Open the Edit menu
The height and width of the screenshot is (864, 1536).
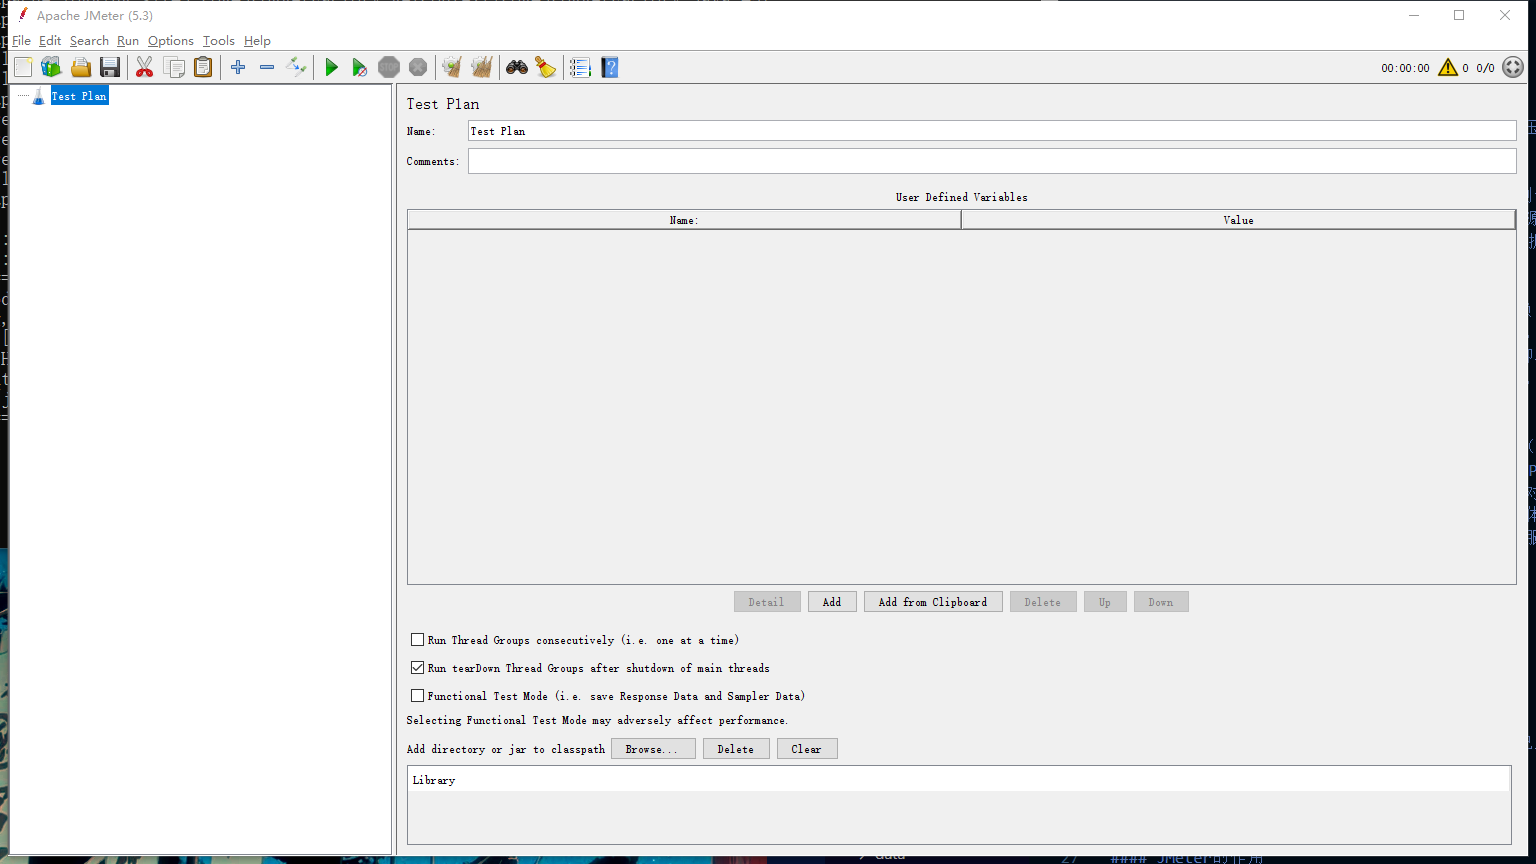click(50, 41)
